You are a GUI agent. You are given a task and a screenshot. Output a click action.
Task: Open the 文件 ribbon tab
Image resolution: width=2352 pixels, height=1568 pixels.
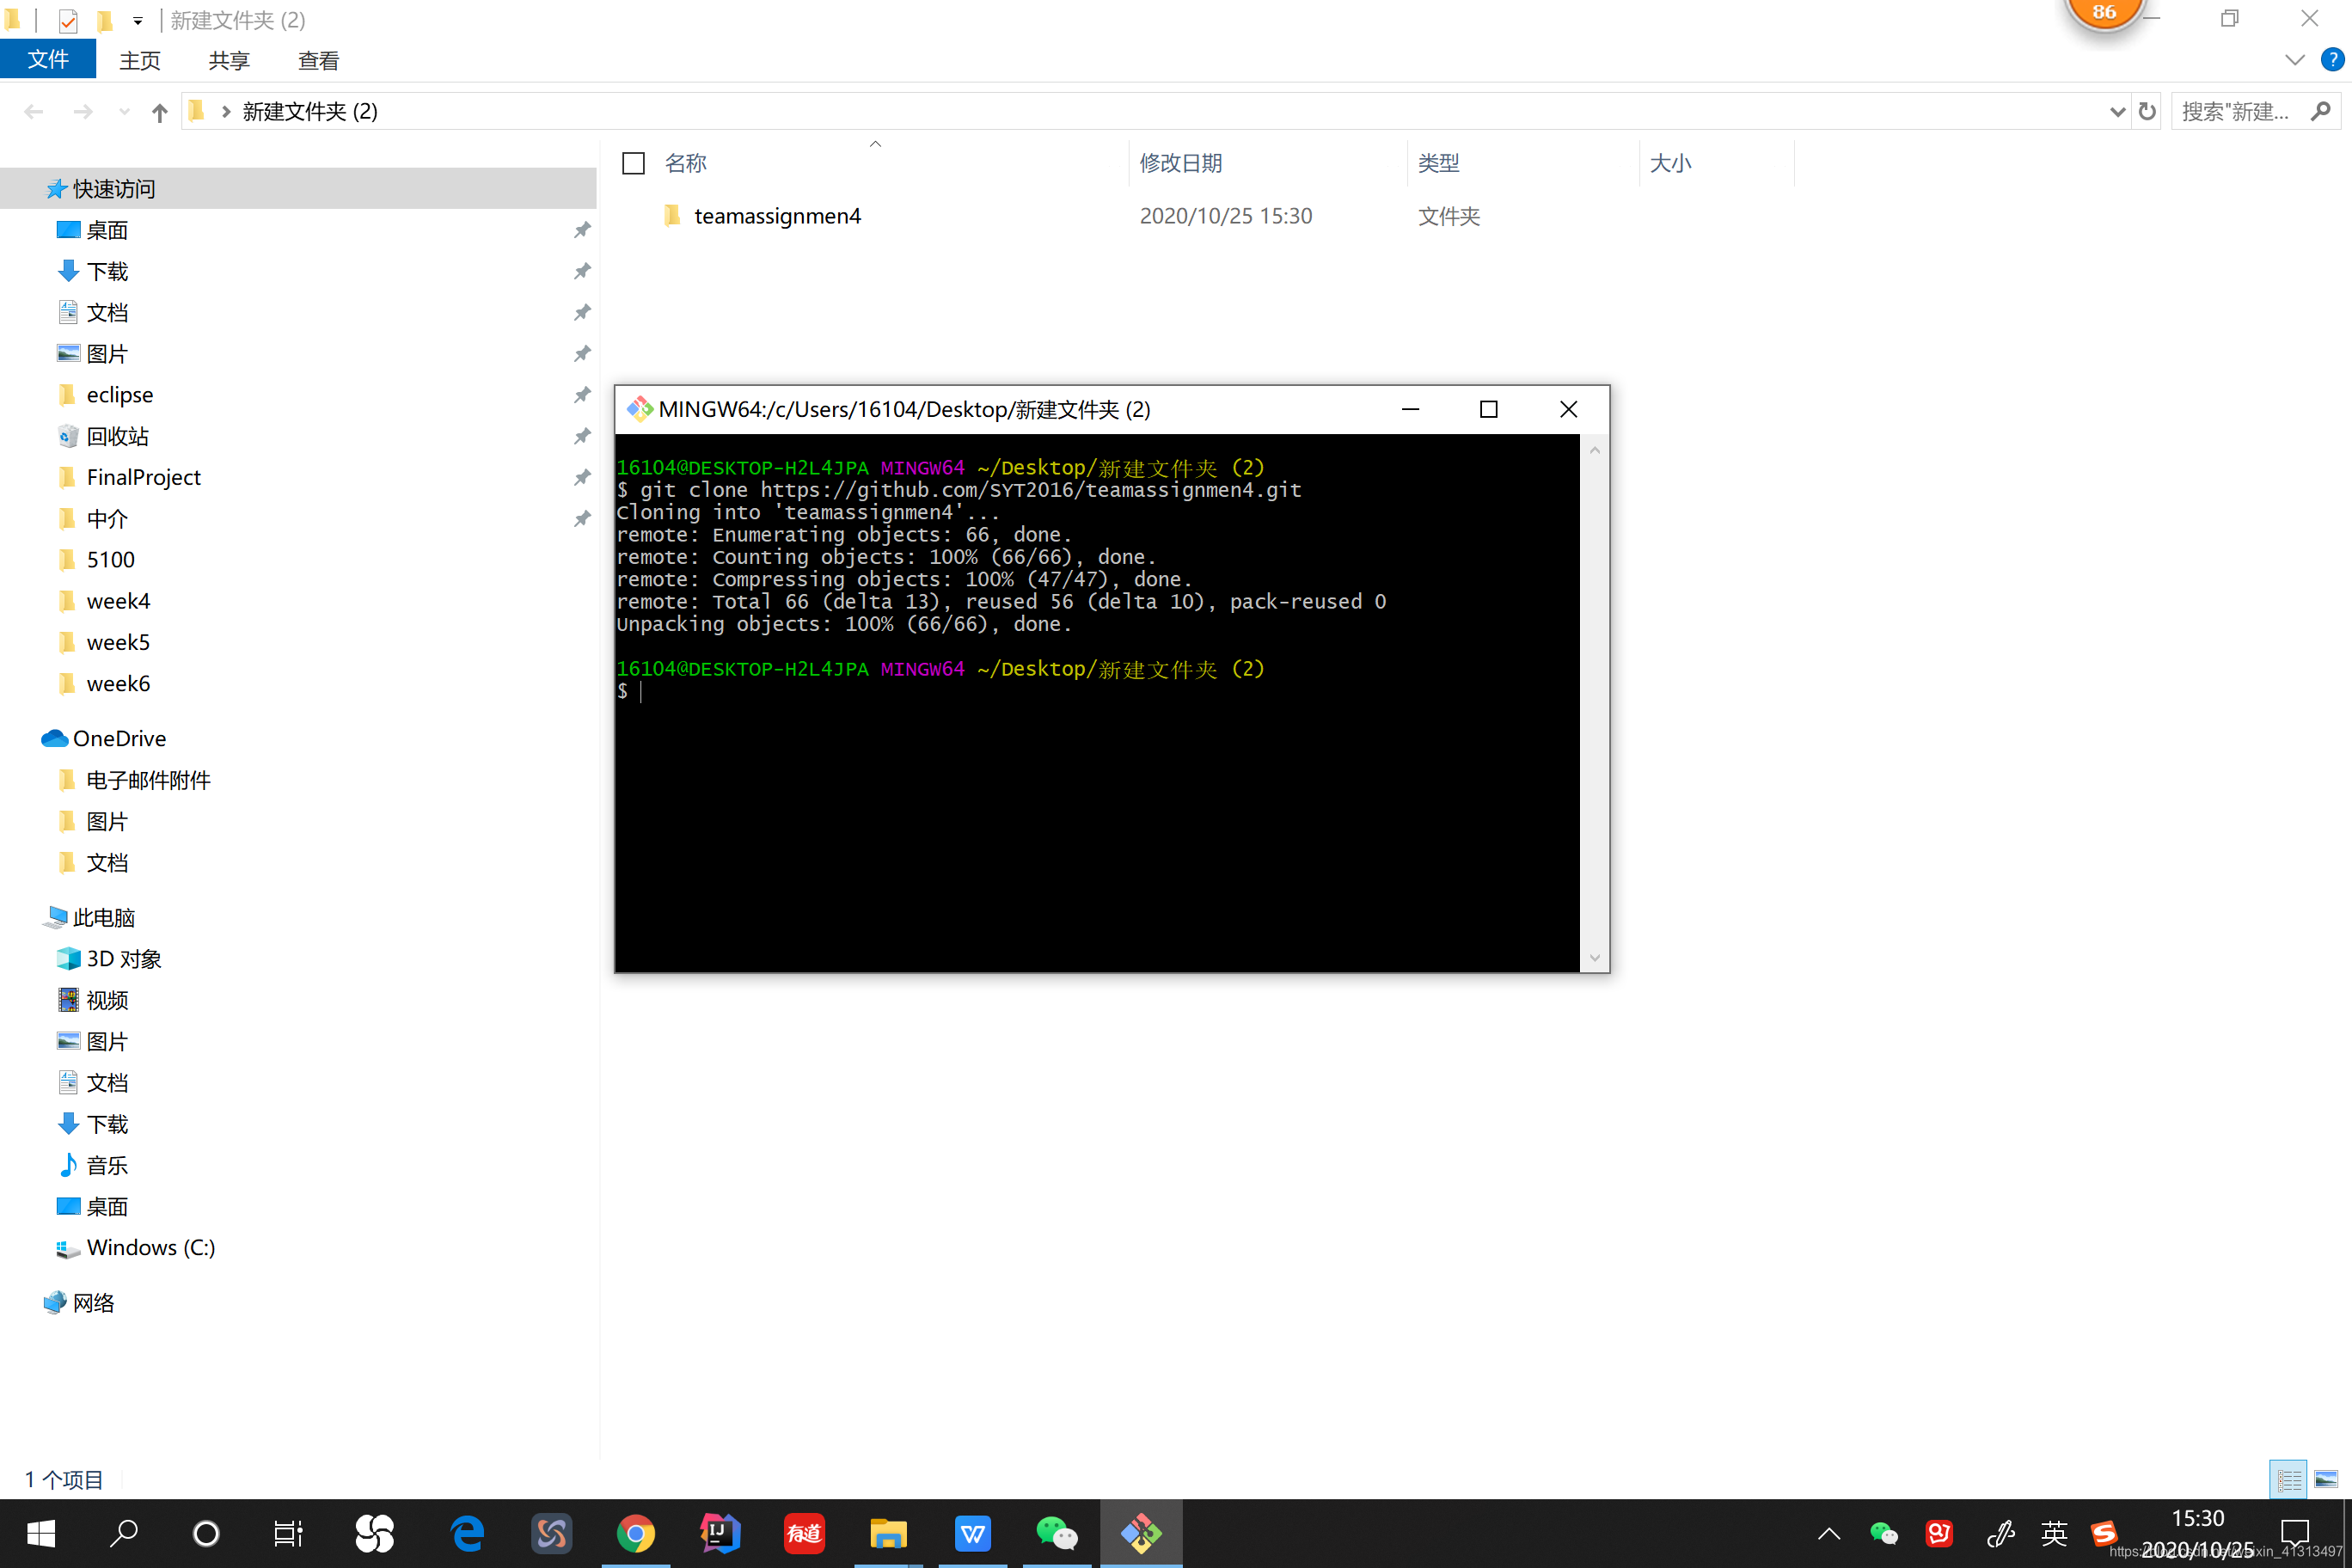(x=48, y=60)
